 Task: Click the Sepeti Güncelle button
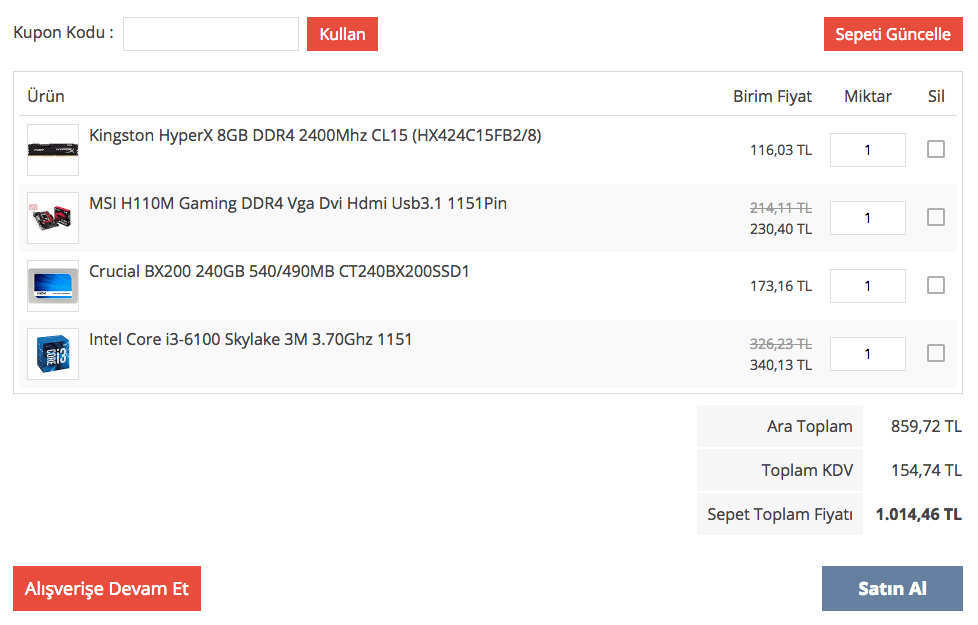point(893,34)
